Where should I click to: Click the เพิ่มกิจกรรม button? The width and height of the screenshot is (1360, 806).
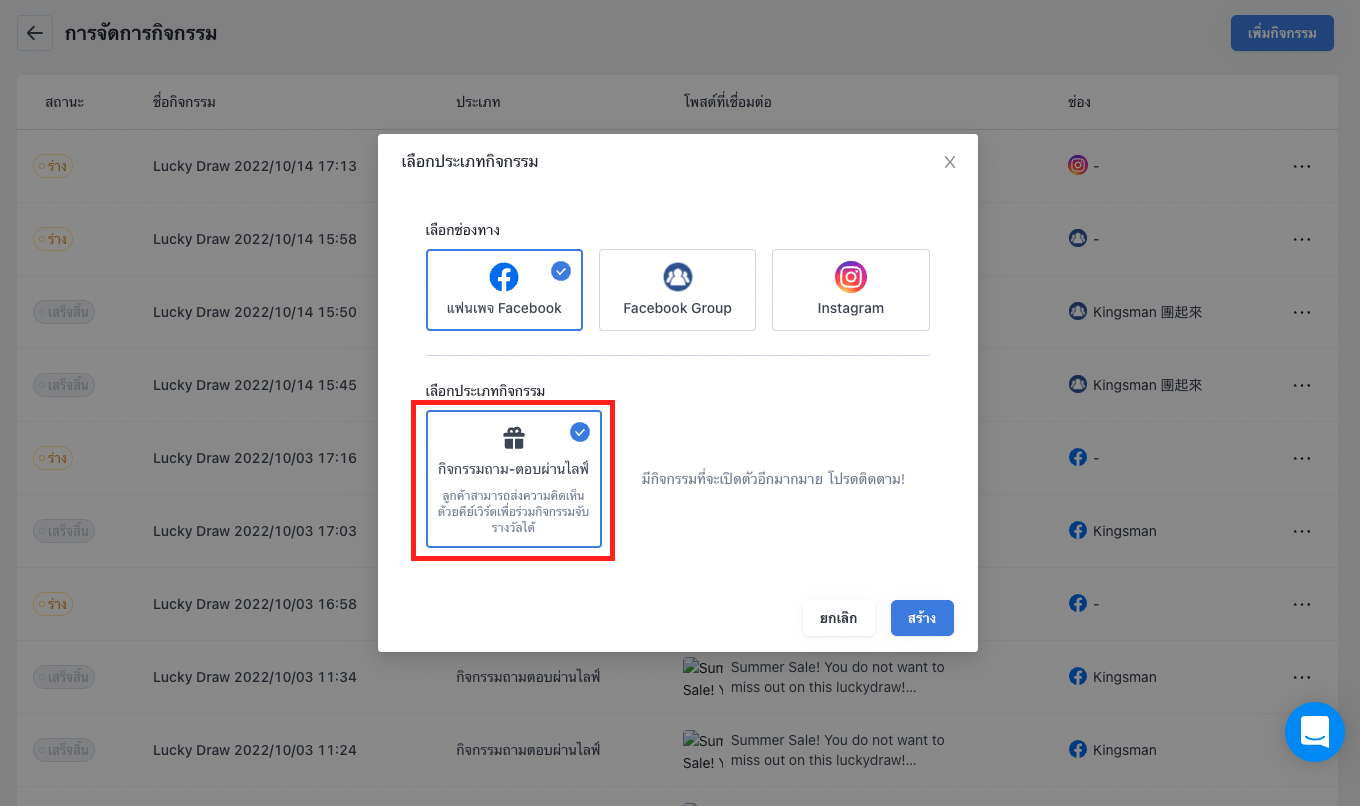tap(1282, 33)
